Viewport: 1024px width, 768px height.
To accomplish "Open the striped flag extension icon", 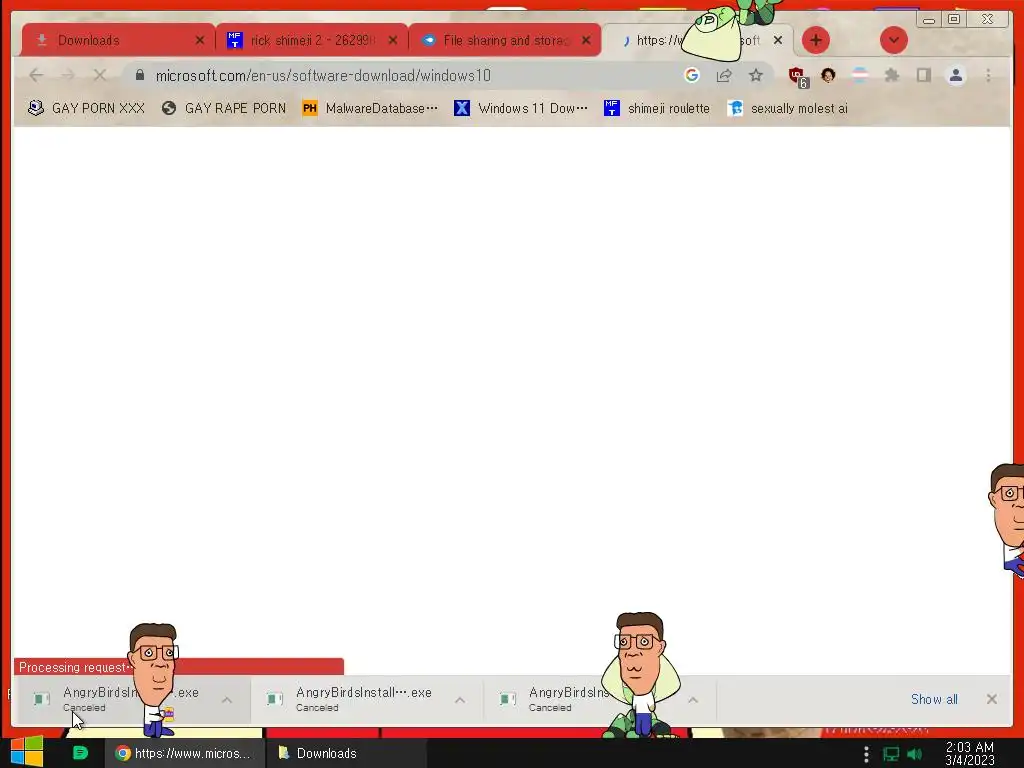I will tap(860, 76).
